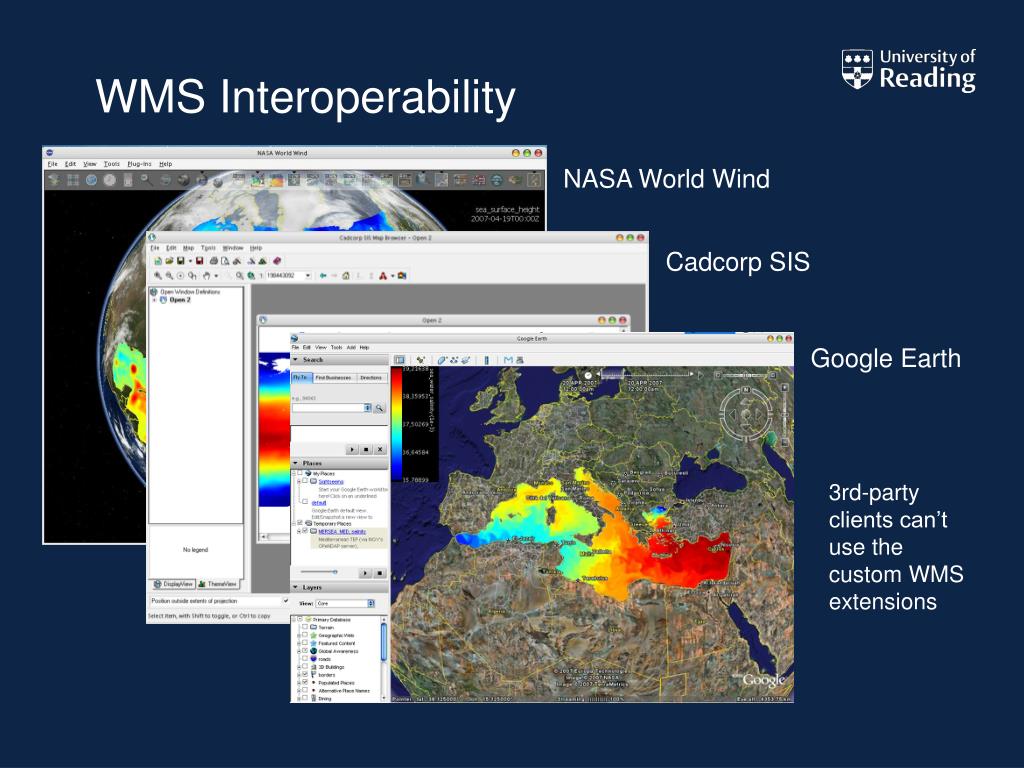Image resolution: width=1024 pixels, height=768 pixels.
Task: Click the ruler icon in Google Earth toolbar
Action: coord(487,360)
